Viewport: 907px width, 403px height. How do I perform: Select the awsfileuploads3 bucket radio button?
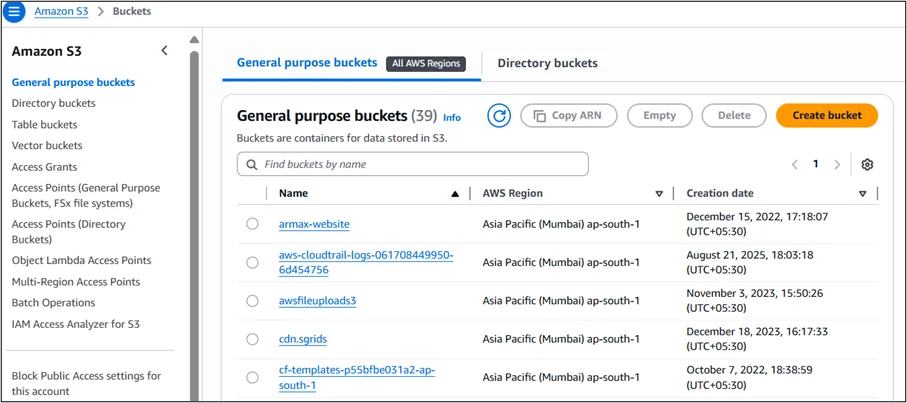(x=252, y=301)
